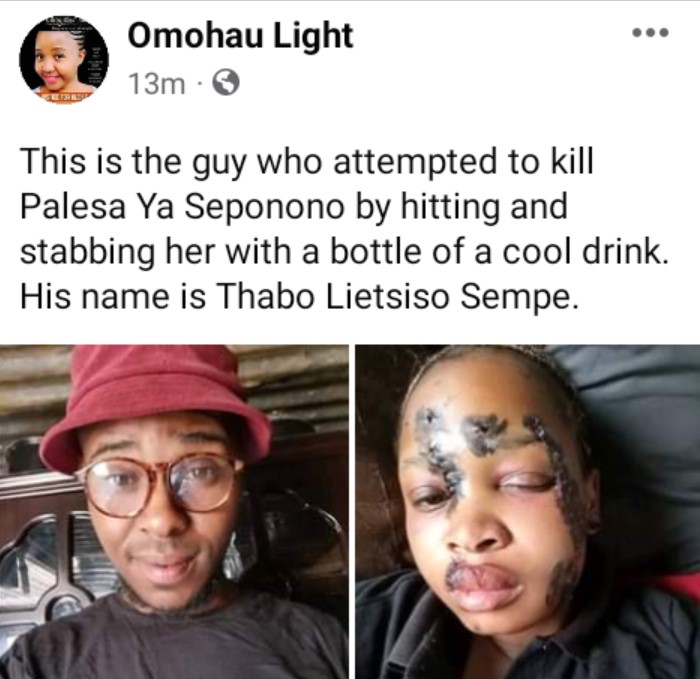Open the photo of person lying on pillow
Viewport: 700px width, 679px height.
pyautogui.click(x=528, y=512)
